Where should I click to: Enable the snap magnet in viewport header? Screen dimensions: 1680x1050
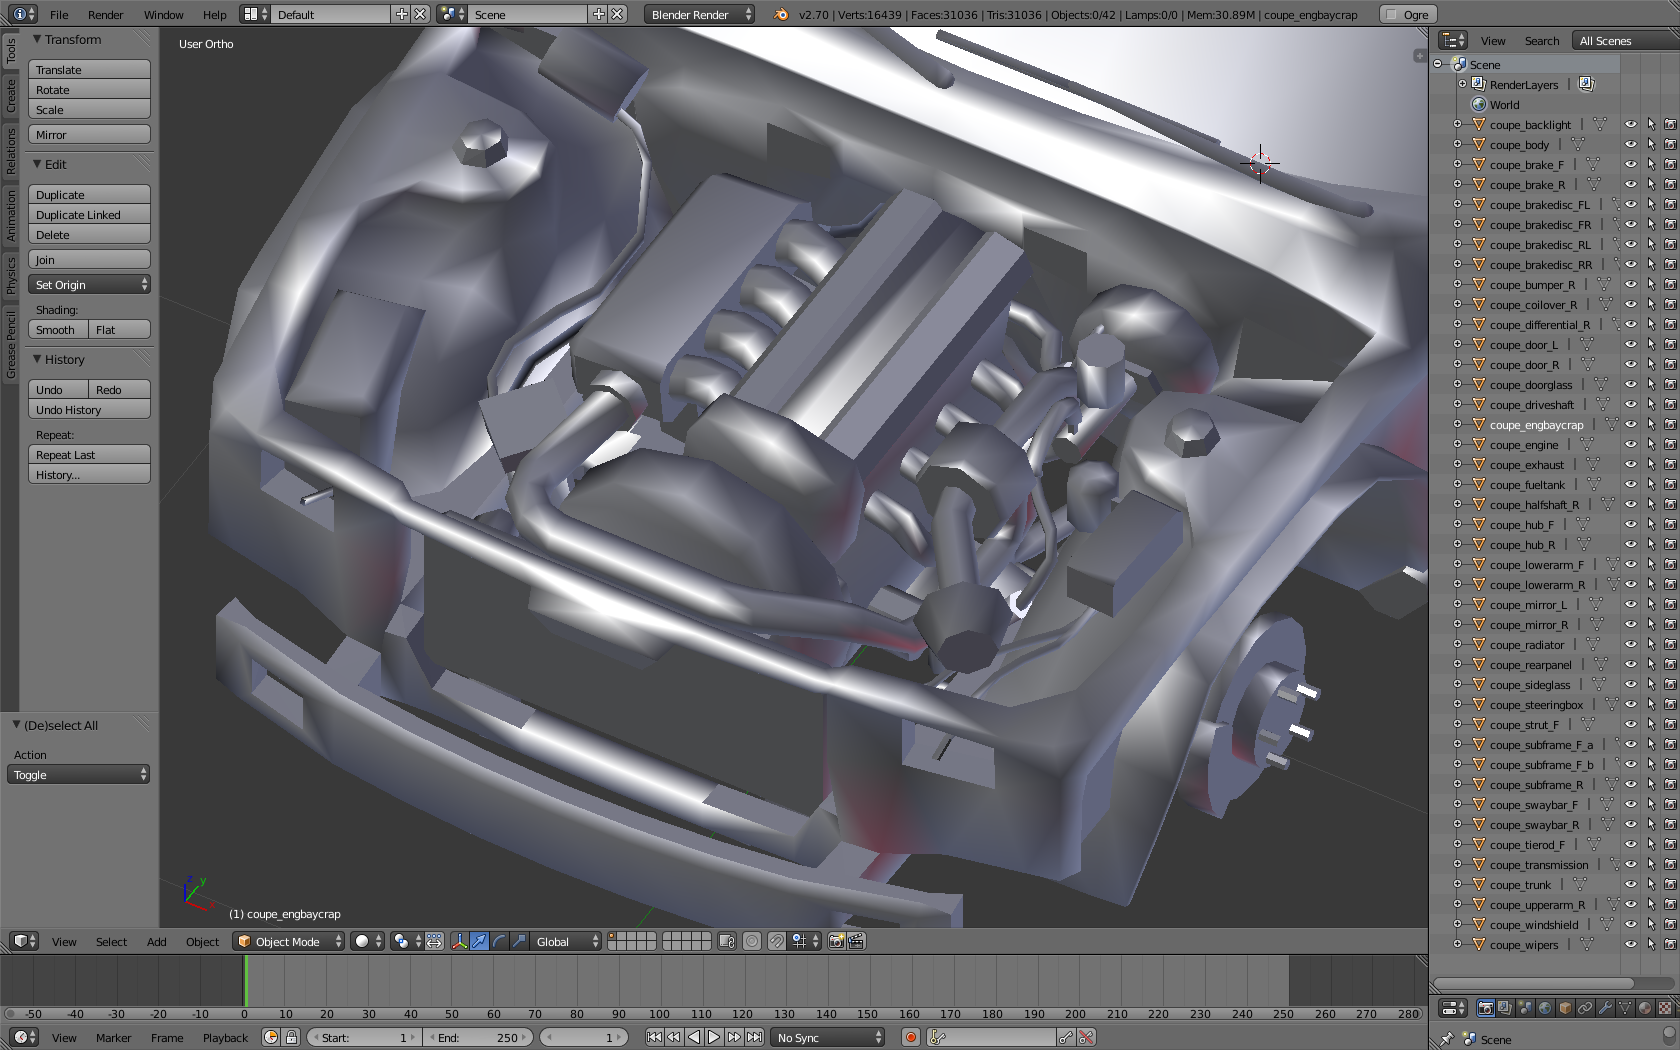pyautogui.click(x=777, y=941)
